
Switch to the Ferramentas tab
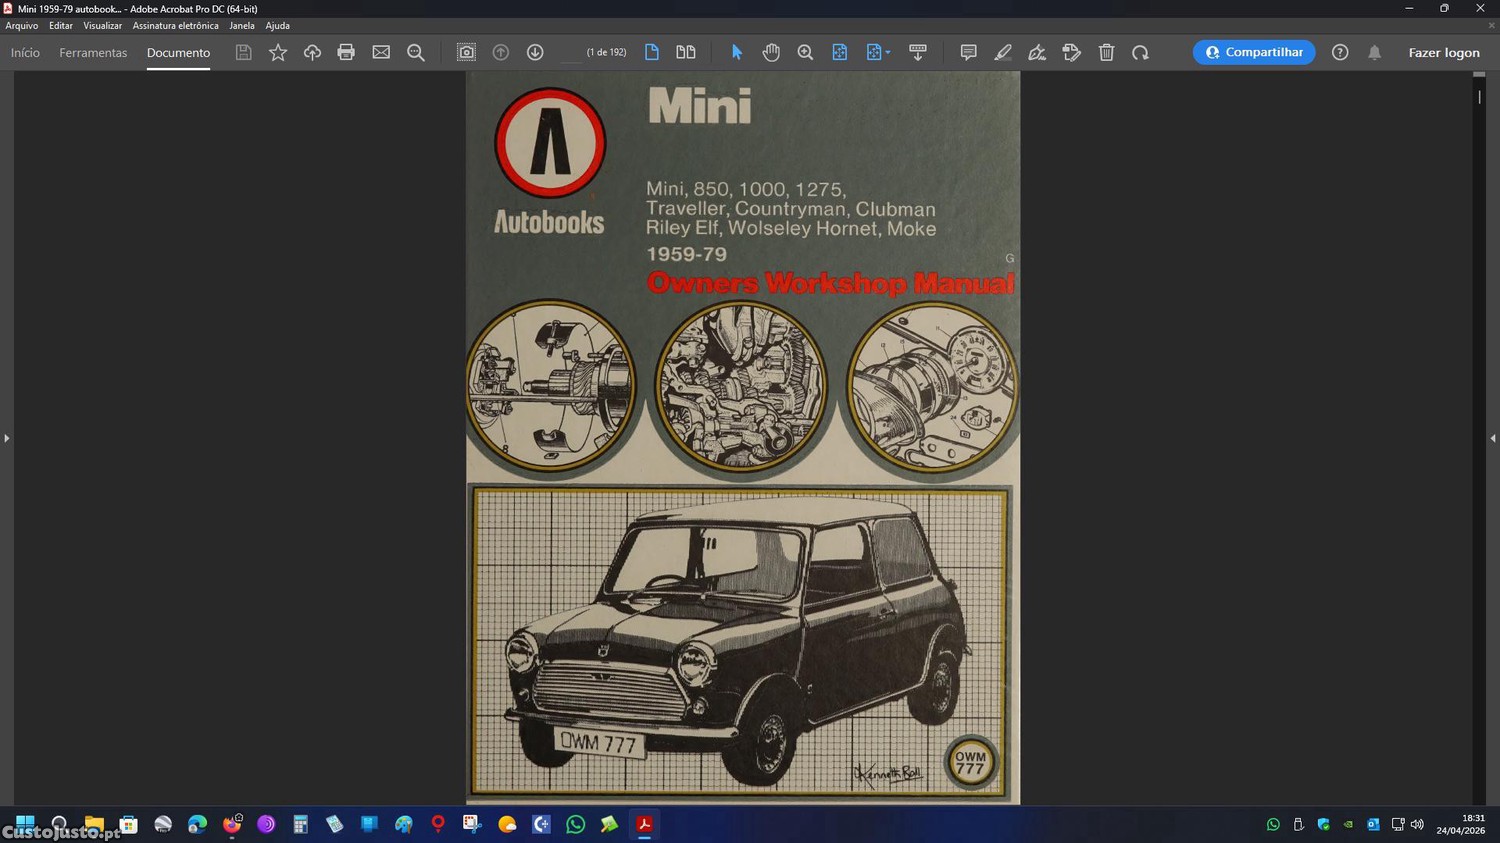click(93, 53)
